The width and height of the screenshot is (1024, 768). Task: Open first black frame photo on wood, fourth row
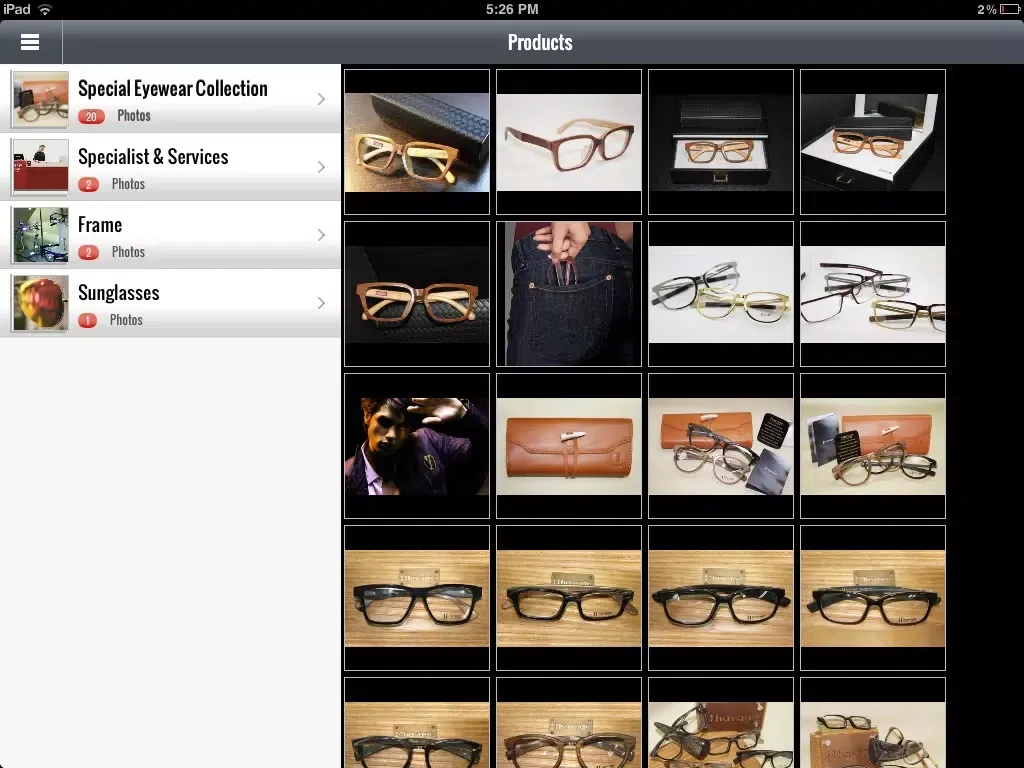click(417, 598)
